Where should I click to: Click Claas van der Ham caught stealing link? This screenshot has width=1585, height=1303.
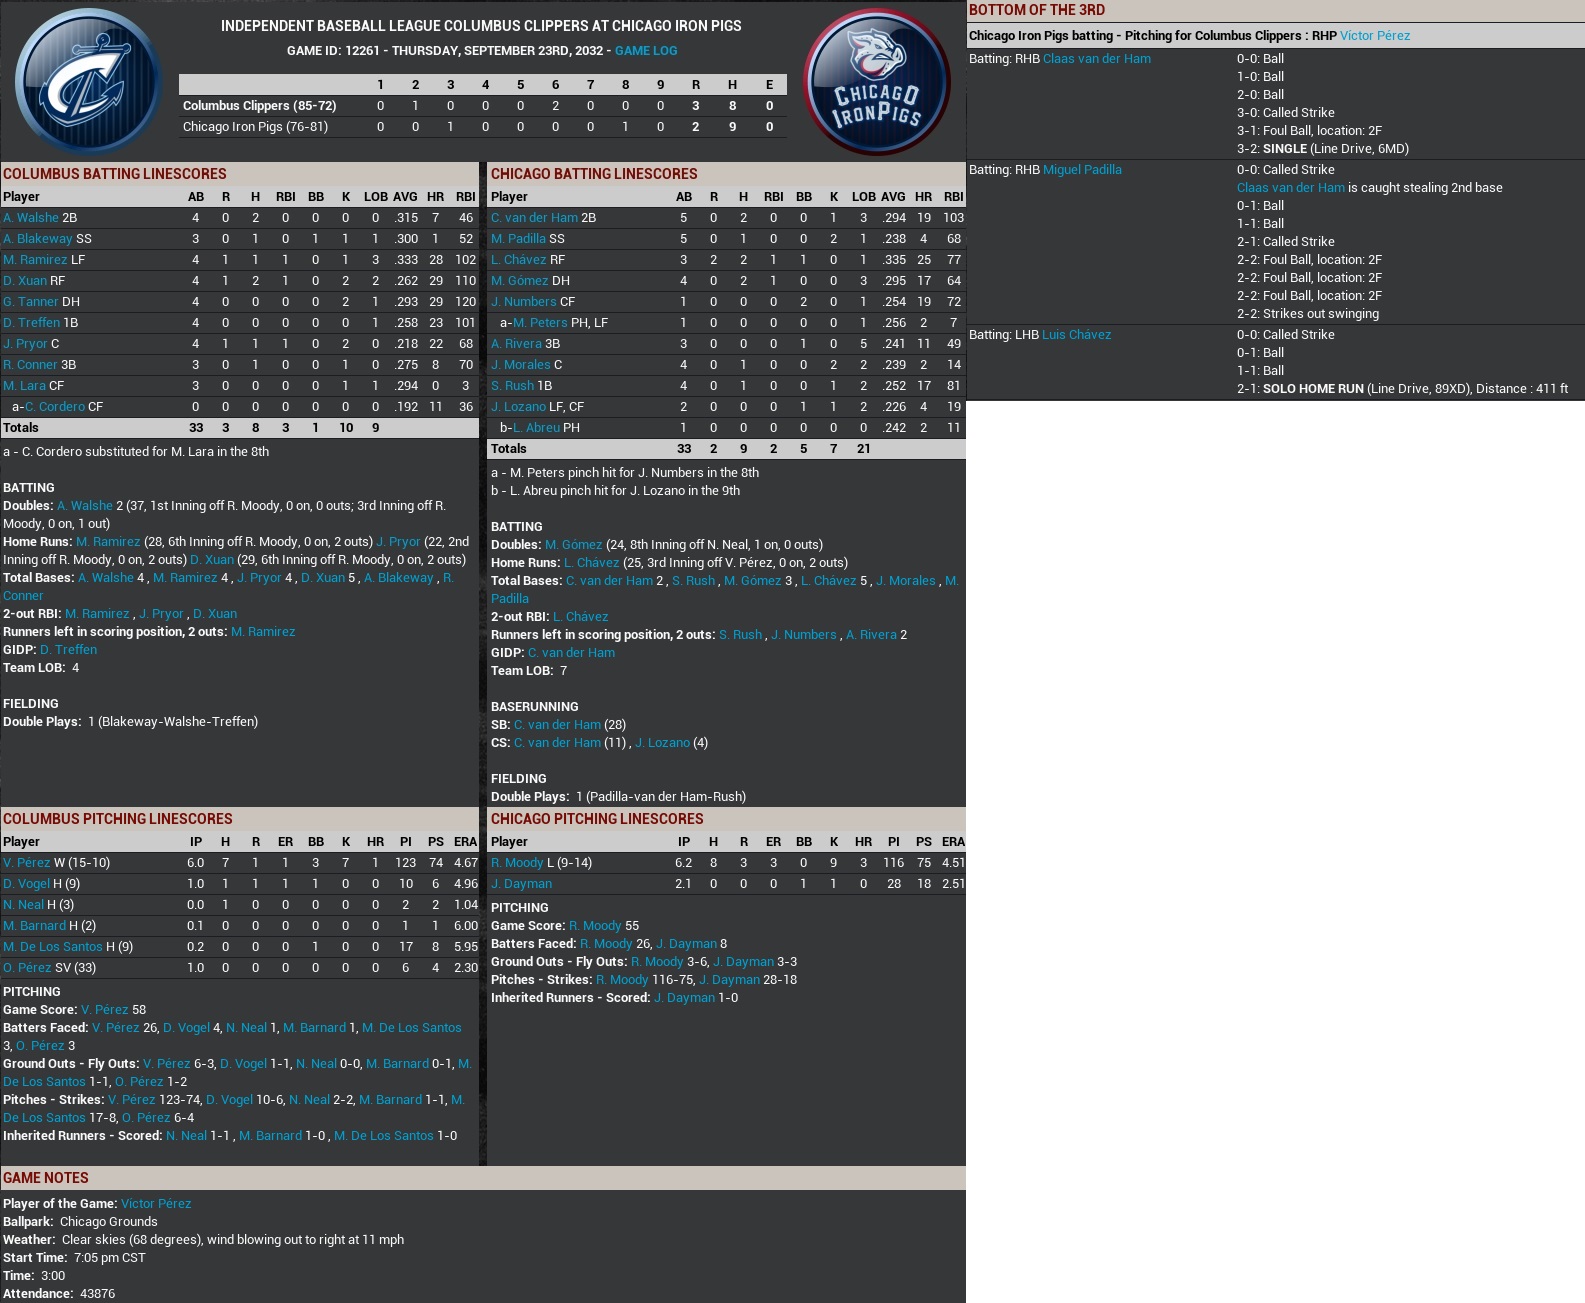click(x=1291, y=188)
